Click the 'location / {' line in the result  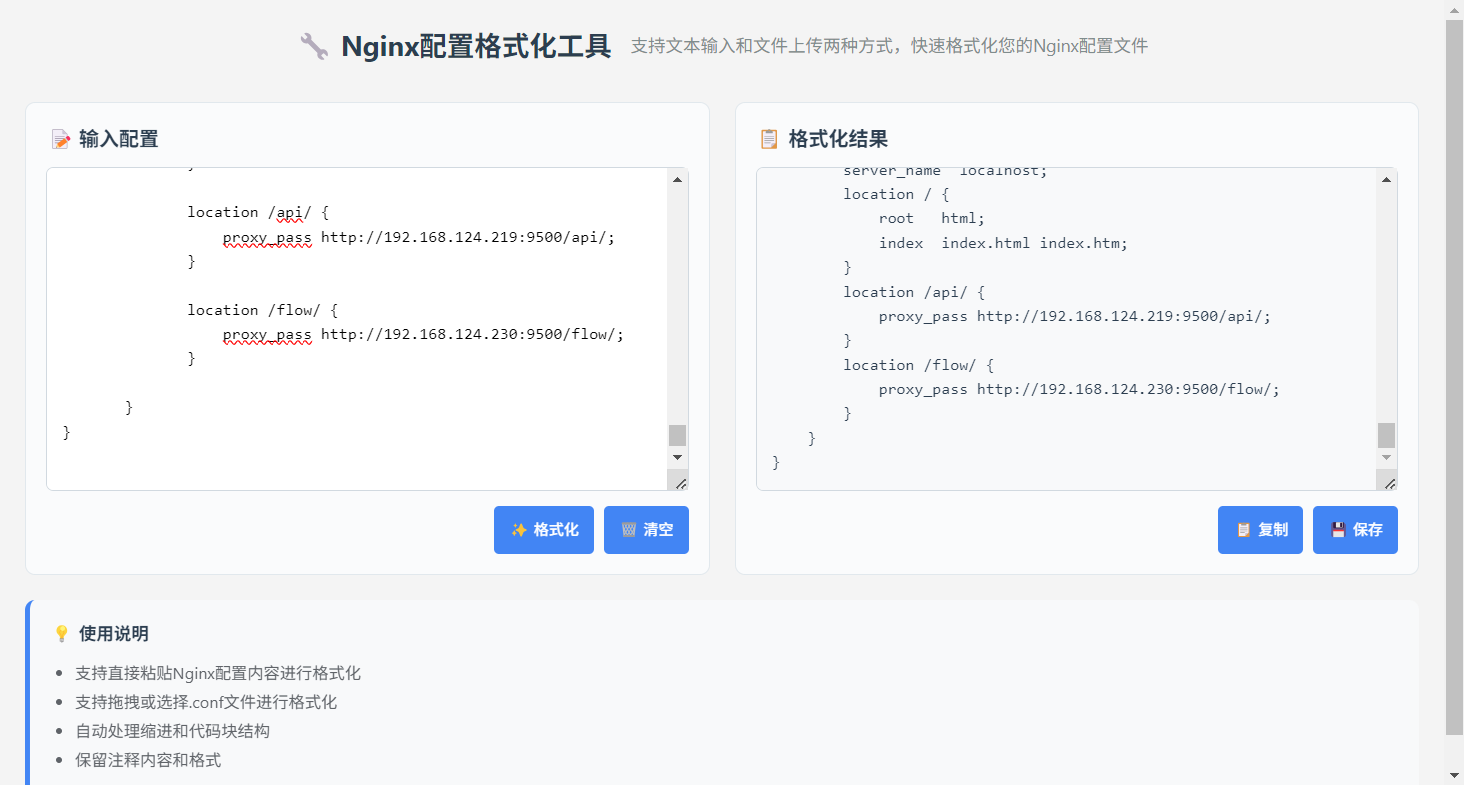click(x=896, y=194)
